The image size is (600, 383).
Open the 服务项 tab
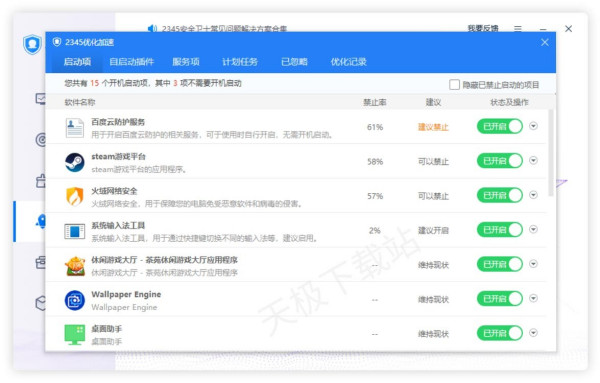[186, 62]
